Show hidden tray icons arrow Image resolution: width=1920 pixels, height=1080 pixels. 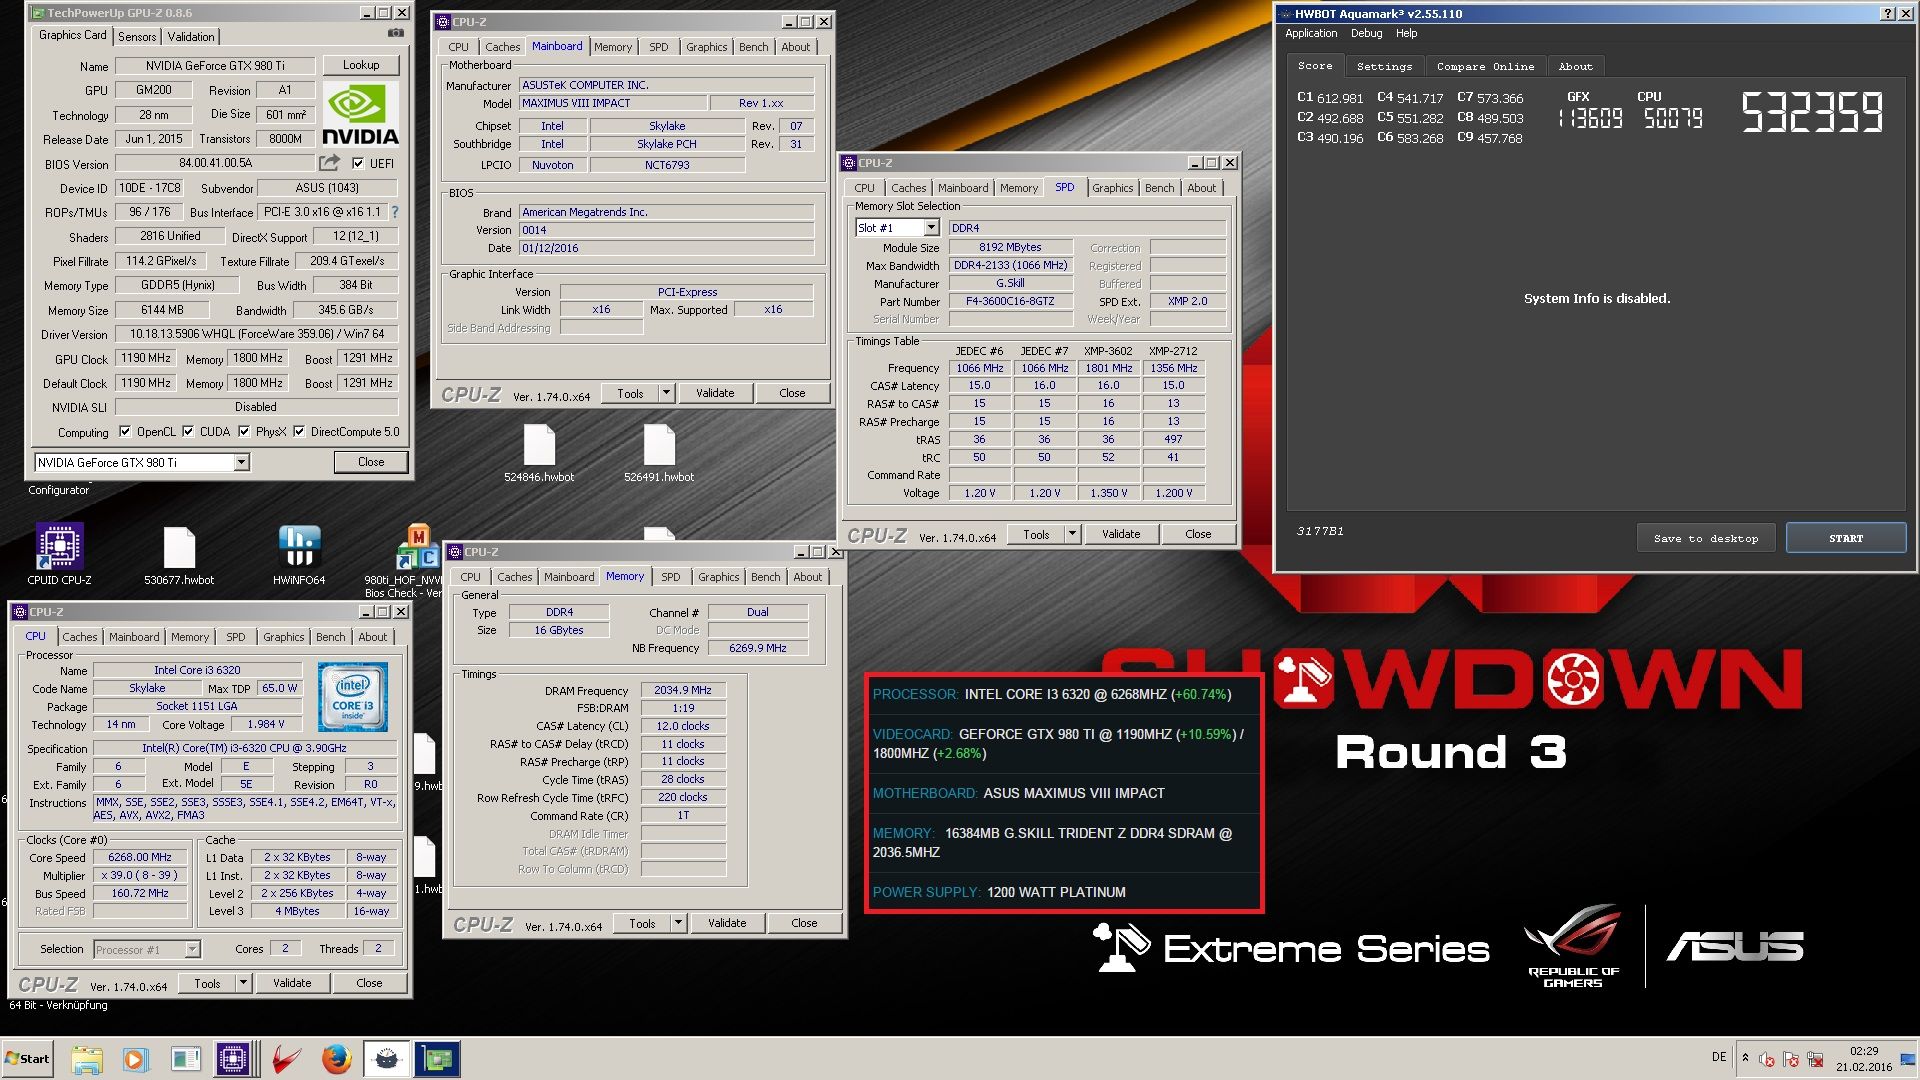coord(1745,1058)
